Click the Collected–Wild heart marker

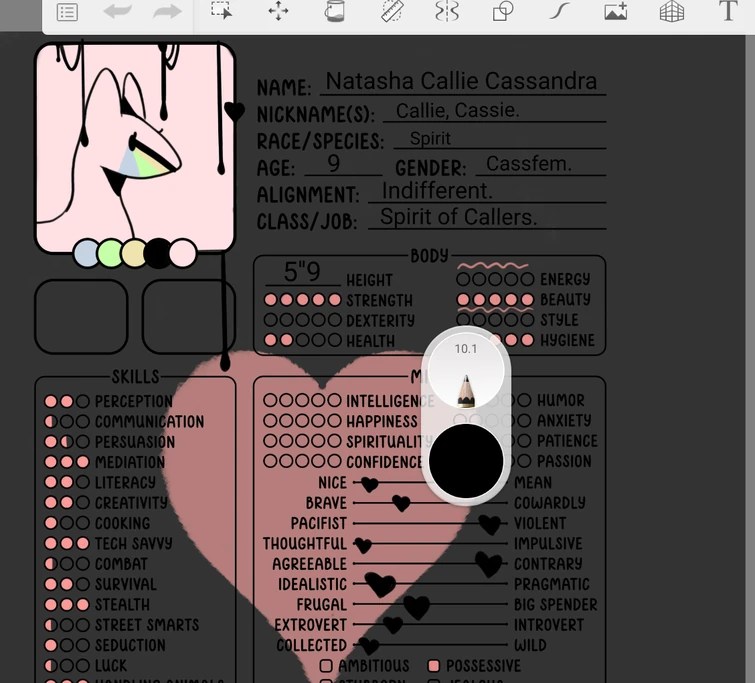point(369,645)
